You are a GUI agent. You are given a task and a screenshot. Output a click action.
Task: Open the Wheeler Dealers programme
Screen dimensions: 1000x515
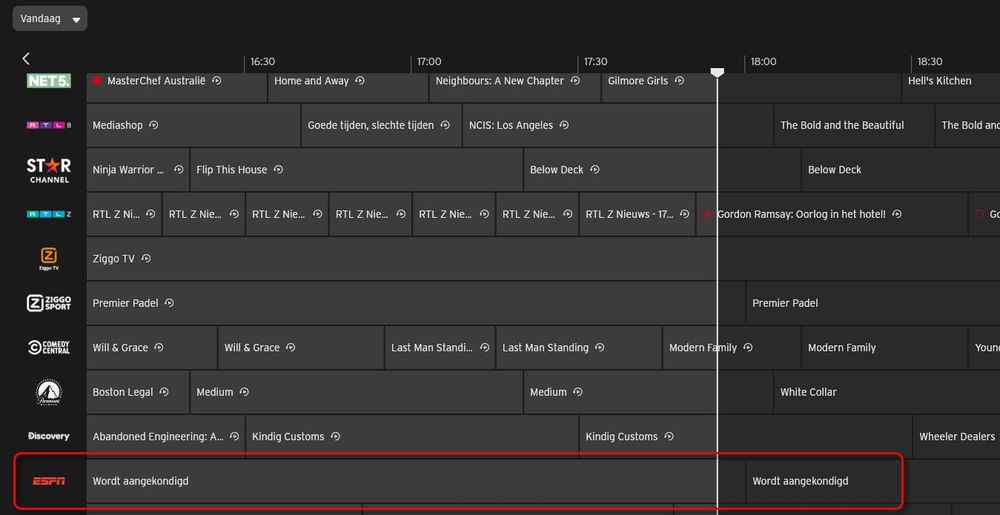point(957,437)
